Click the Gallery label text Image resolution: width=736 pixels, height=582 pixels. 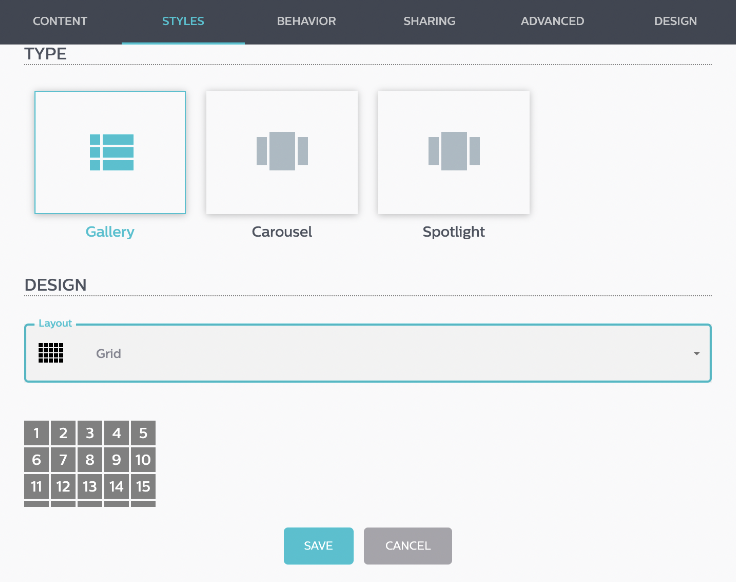click(110, 232)
